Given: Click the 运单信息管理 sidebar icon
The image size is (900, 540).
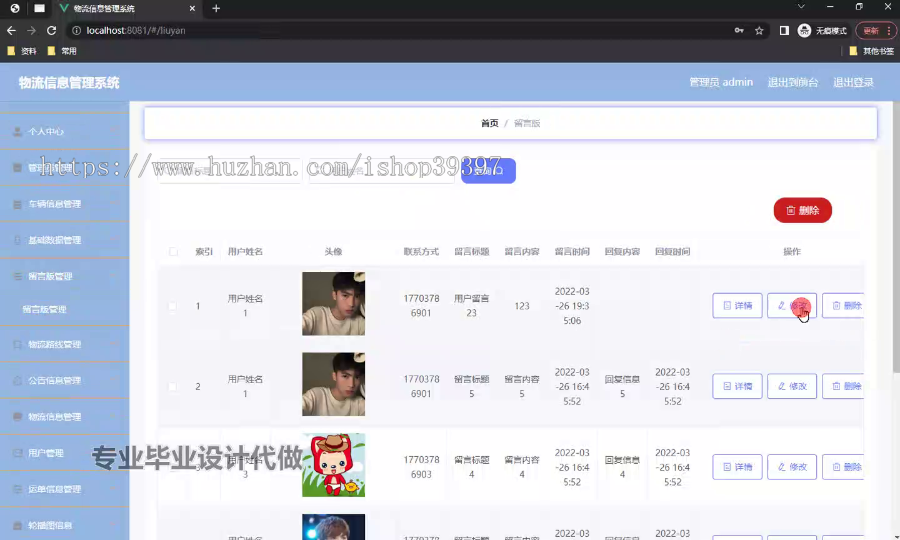Looking at the screenshot, I should (x=17, y=489).
